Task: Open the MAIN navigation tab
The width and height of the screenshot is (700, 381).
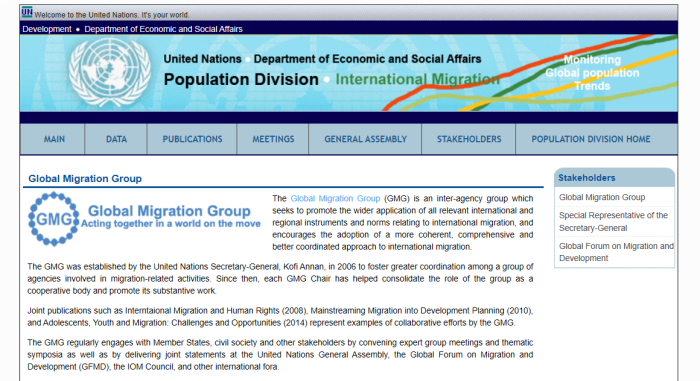Action: [54, 139]
